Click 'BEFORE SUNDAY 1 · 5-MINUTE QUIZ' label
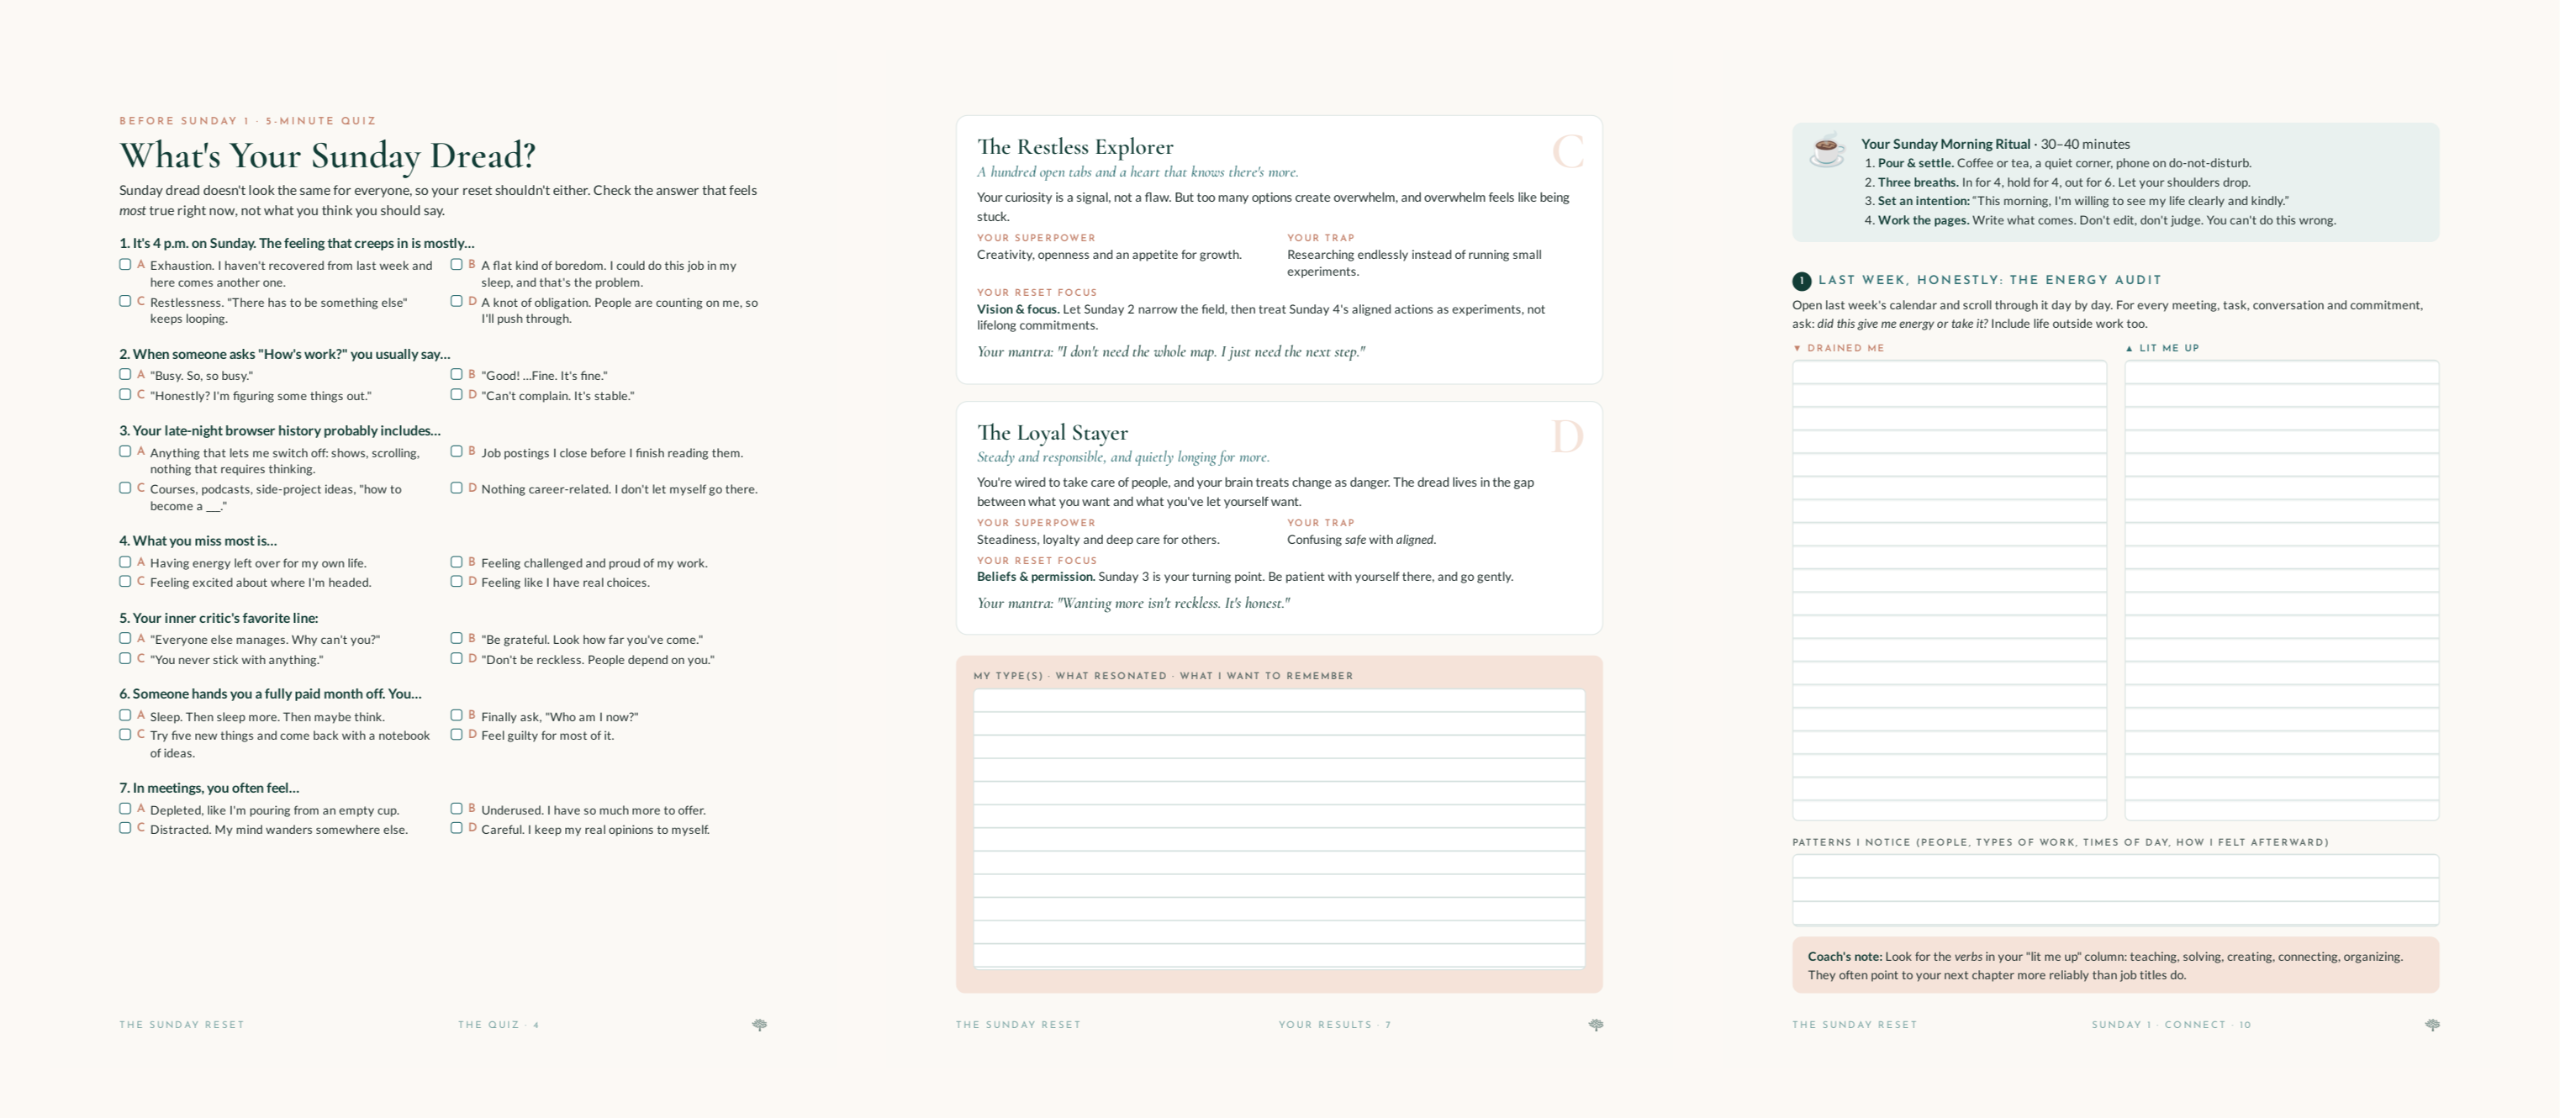 pos(248,121)
